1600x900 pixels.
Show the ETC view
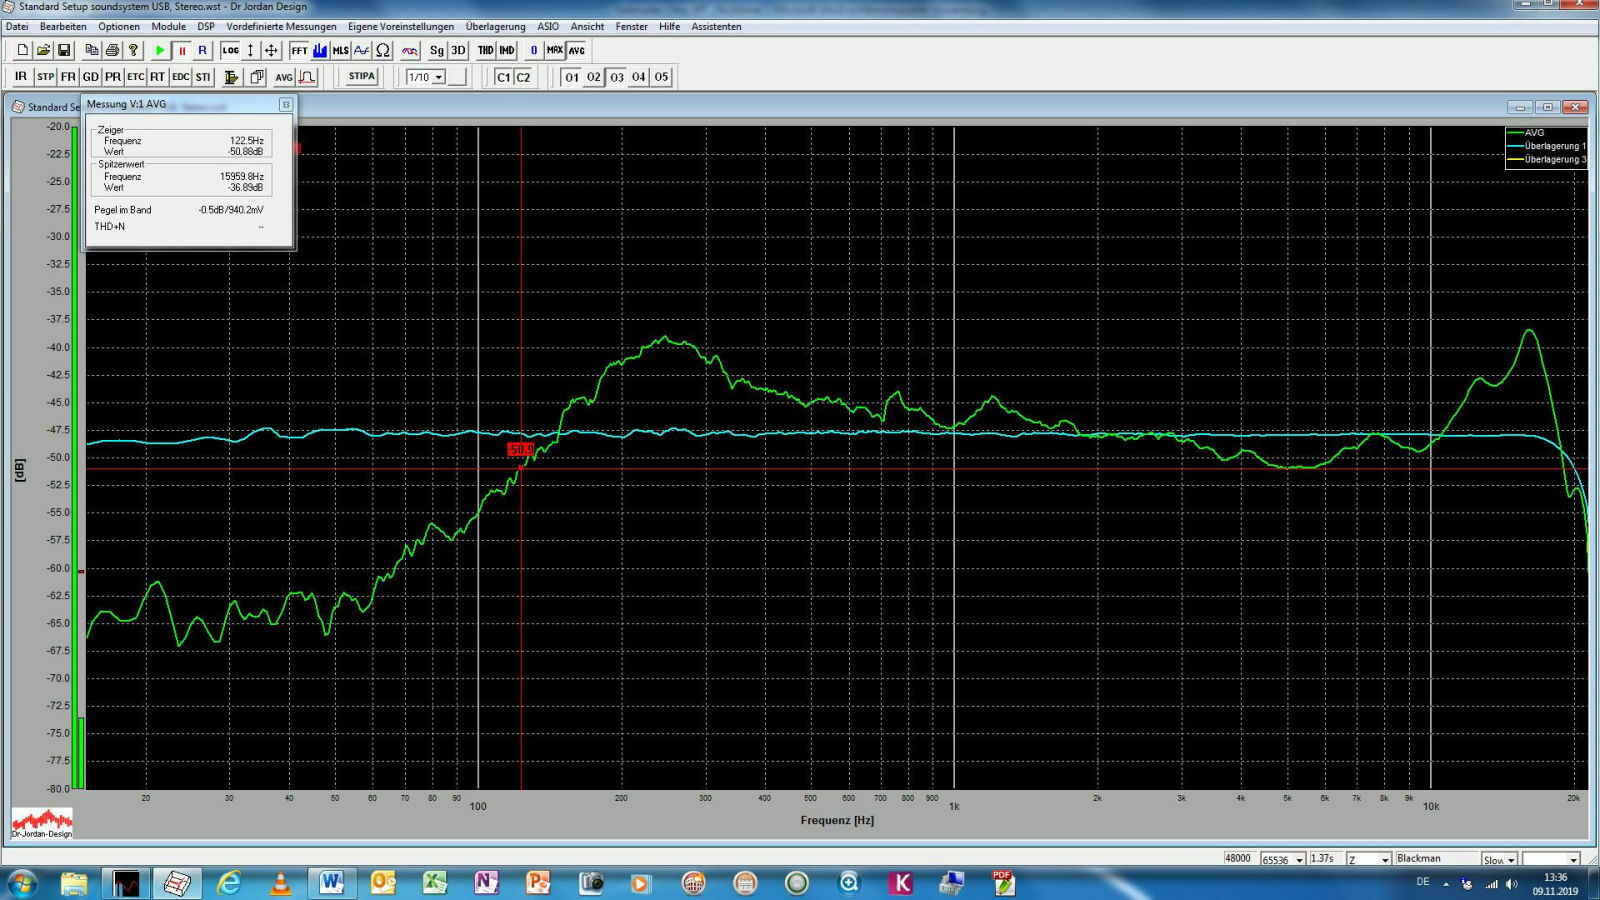click(x=136, y=77)
